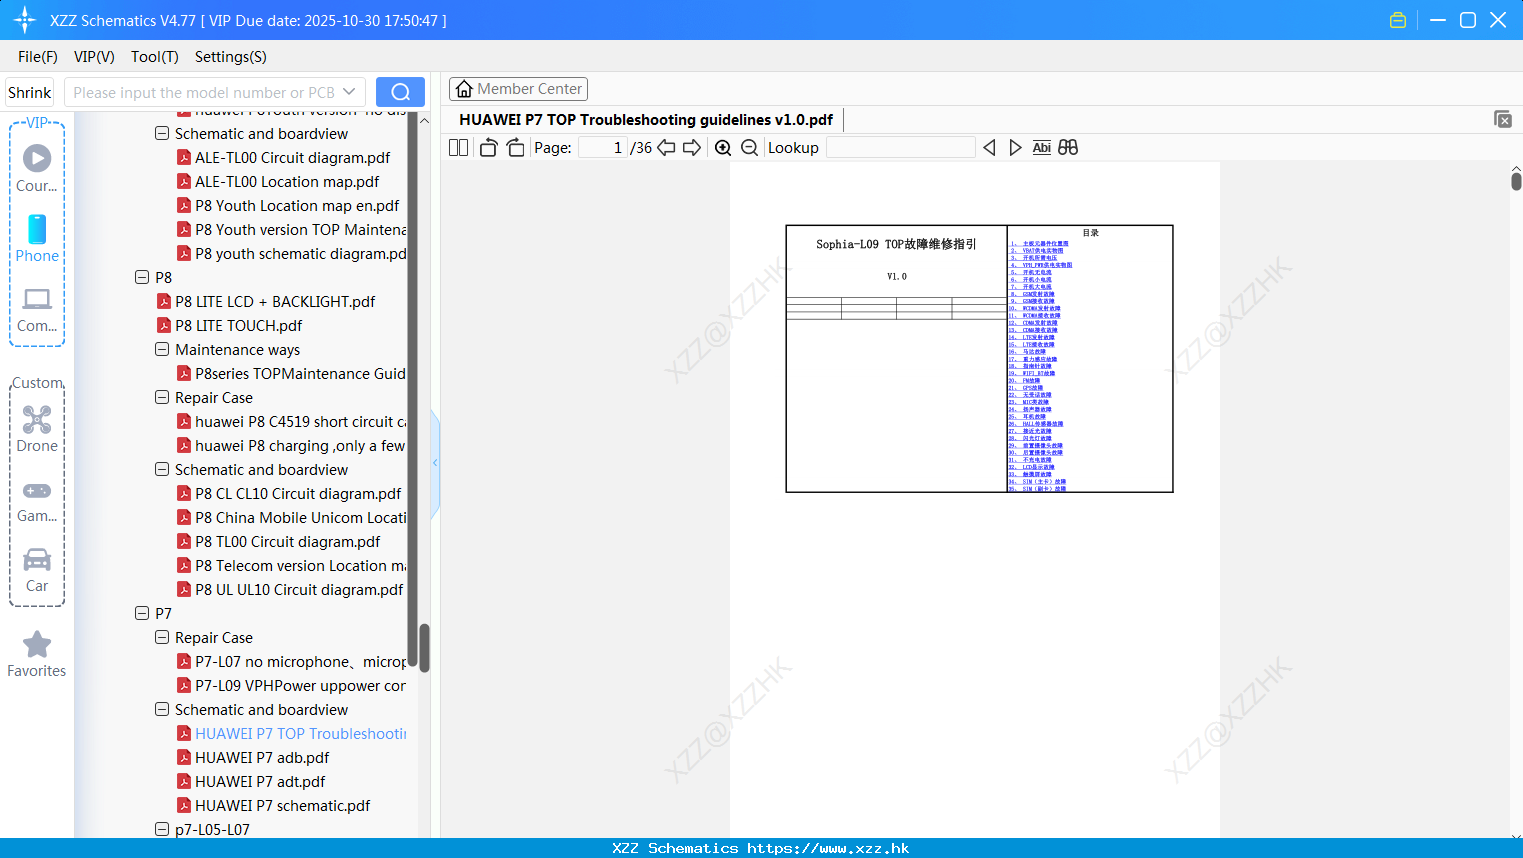Click the file tree vertical scrollbar thumb
1523x858 pixels.
point(424,648)
